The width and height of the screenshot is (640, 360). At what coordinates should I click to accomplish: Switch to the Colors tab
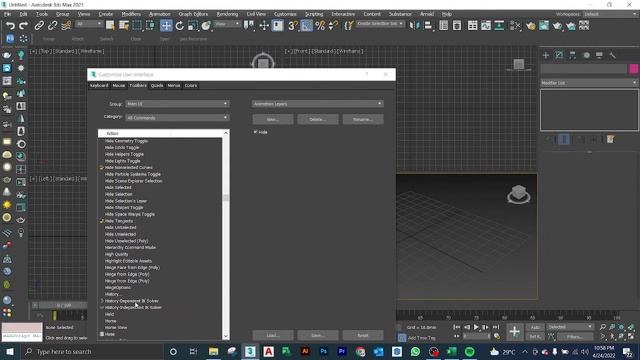(x=191, y=86)
